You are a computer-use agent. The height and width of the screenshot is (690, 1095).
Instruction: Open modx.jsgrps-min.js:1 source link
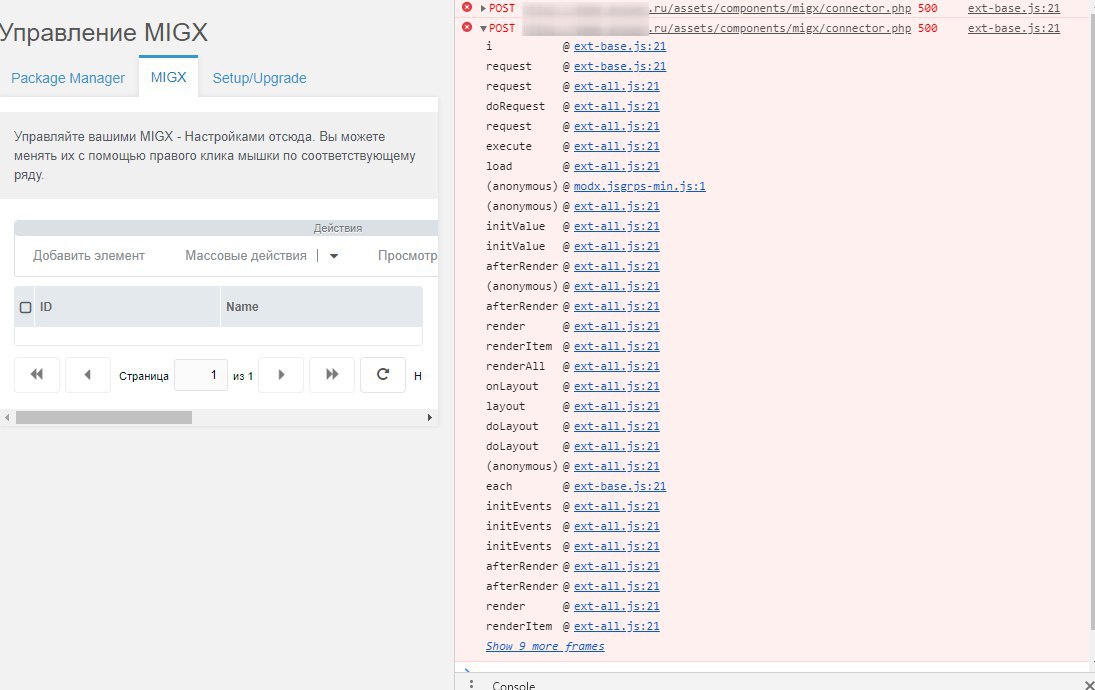coord(639,186)
